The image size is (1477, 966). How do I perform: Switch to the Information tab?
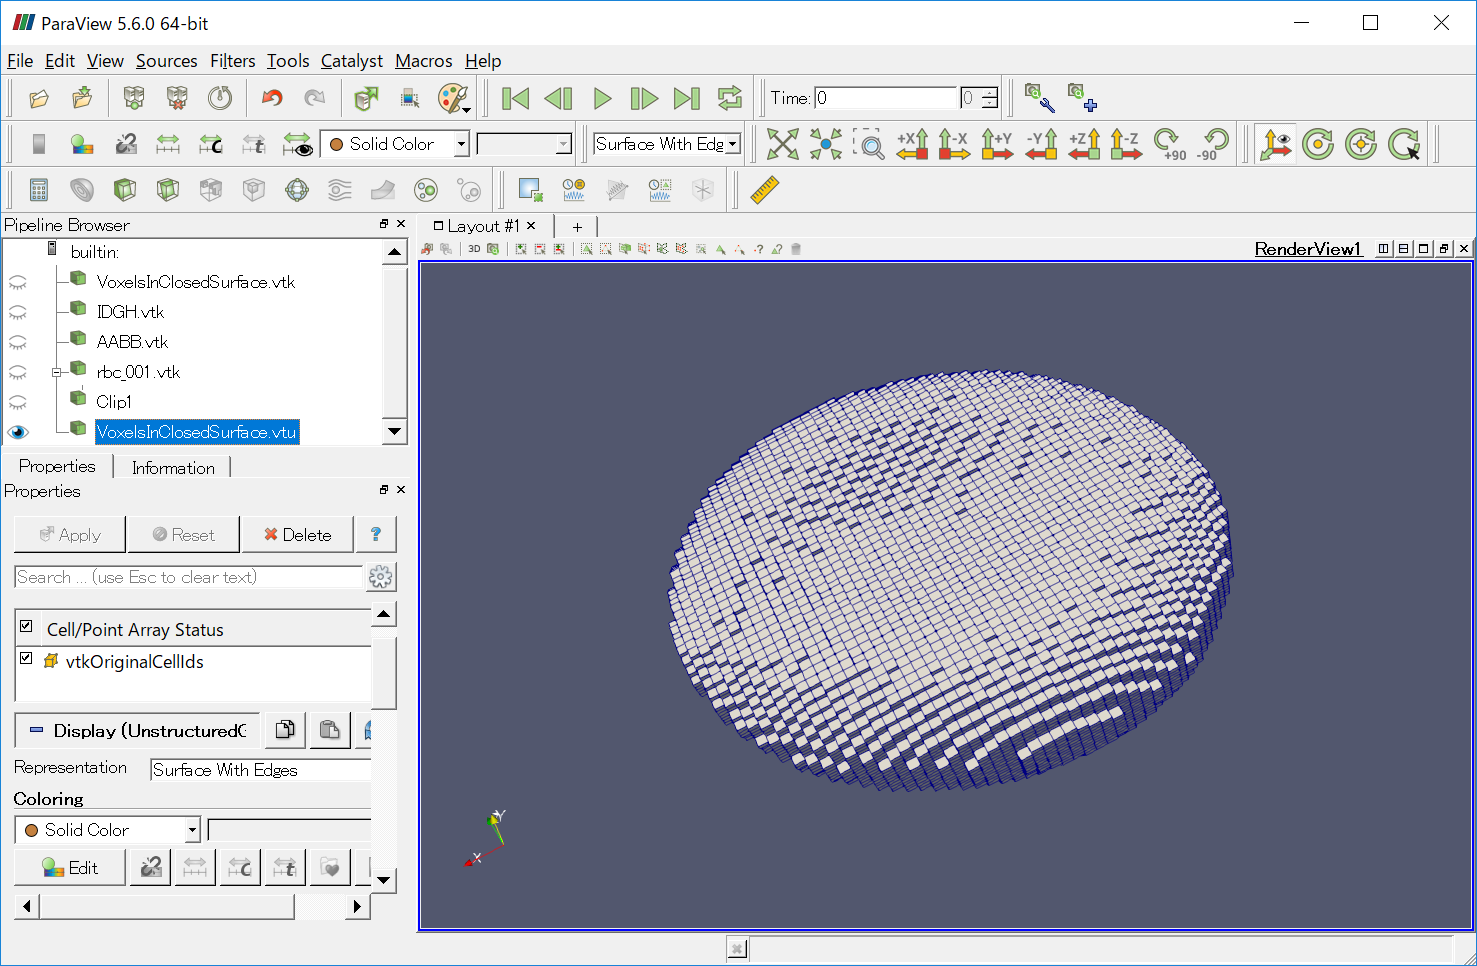click(x=173, y=468)
